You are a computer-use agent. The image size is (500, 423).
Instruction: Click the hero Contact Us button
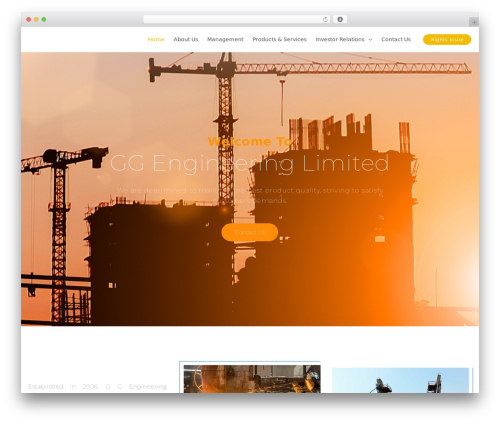click(x=250, y=232)
